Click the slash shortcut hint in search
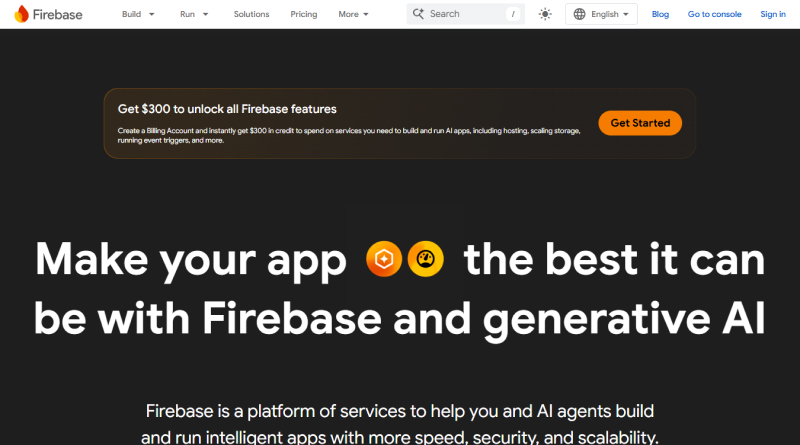 513,14
